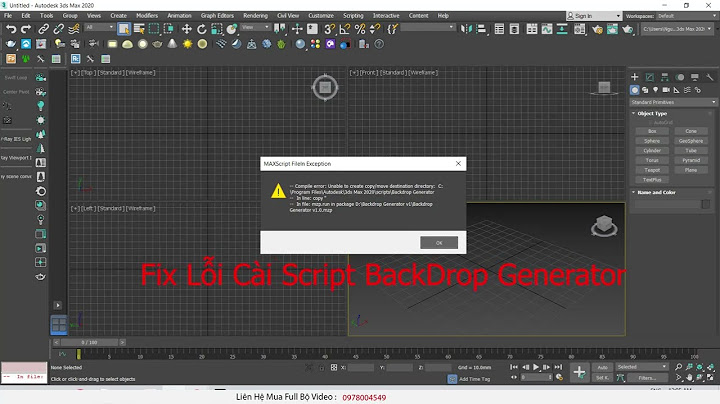Image resolution: width=720 pixels, height=404 pixels.
Task: Switch to the Hierarchy panel tab icon
Action: coord(664,77)
